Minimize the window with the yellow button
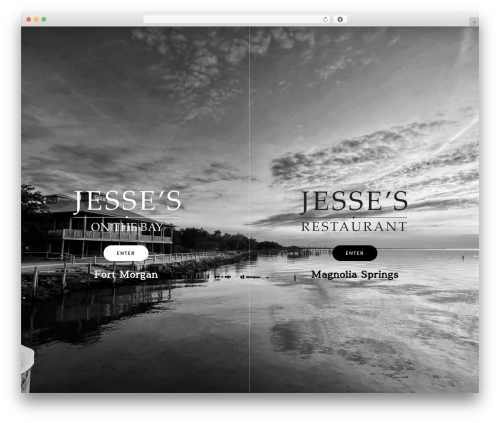 [x=36, y=19]
